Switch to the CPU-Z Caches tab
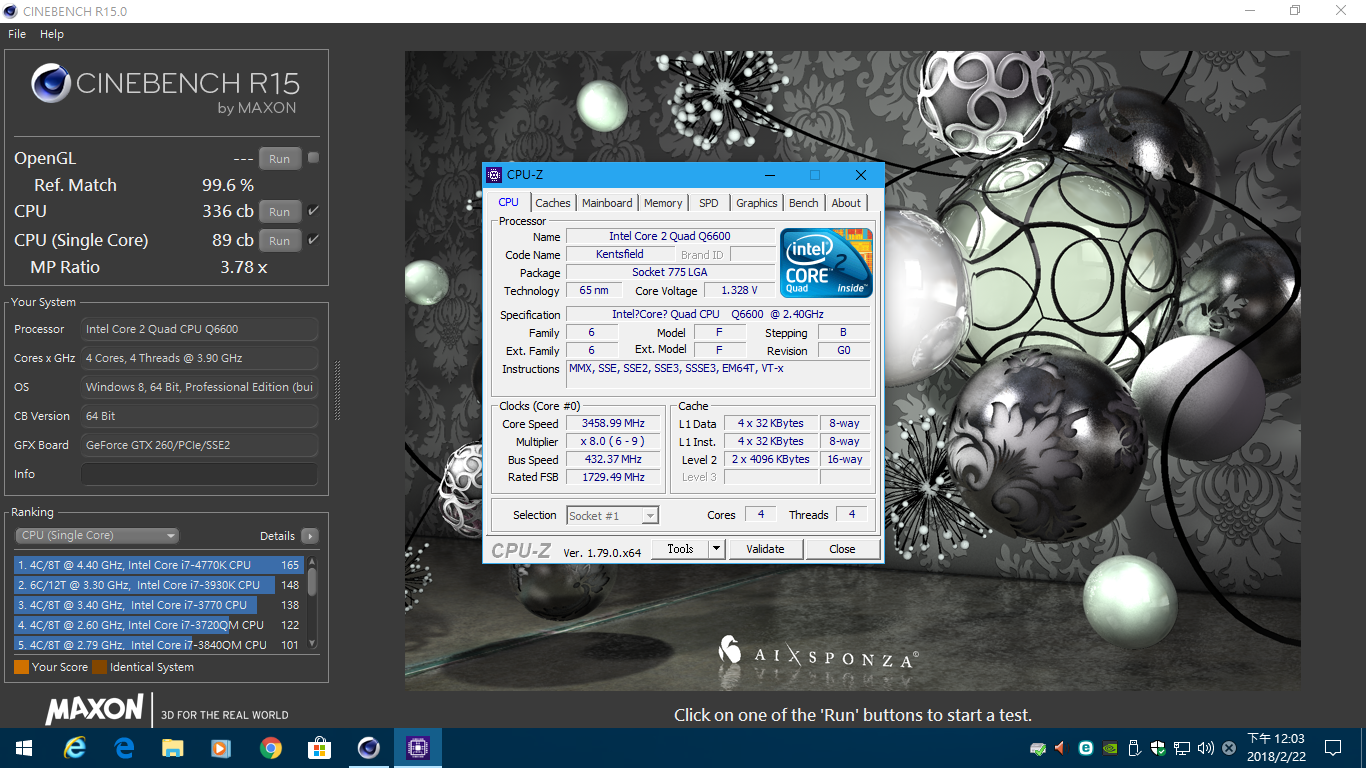This screenshot has height=768, width=1366. 553,203
